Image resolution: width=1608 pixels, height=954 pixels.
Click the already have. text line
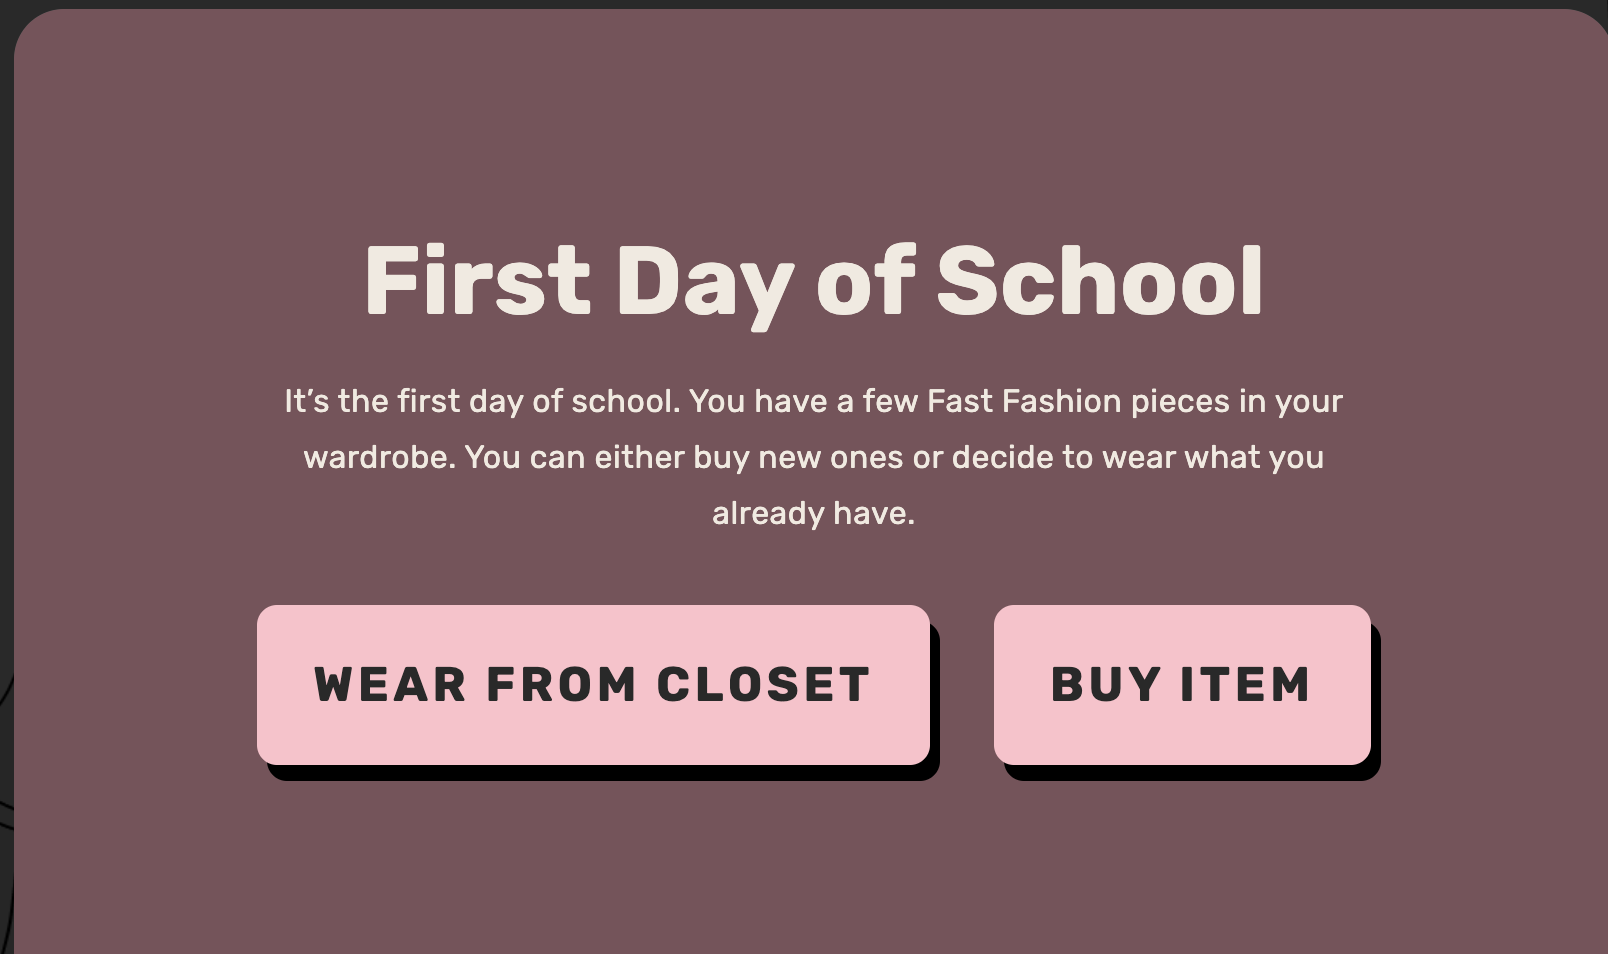(813, 513)
